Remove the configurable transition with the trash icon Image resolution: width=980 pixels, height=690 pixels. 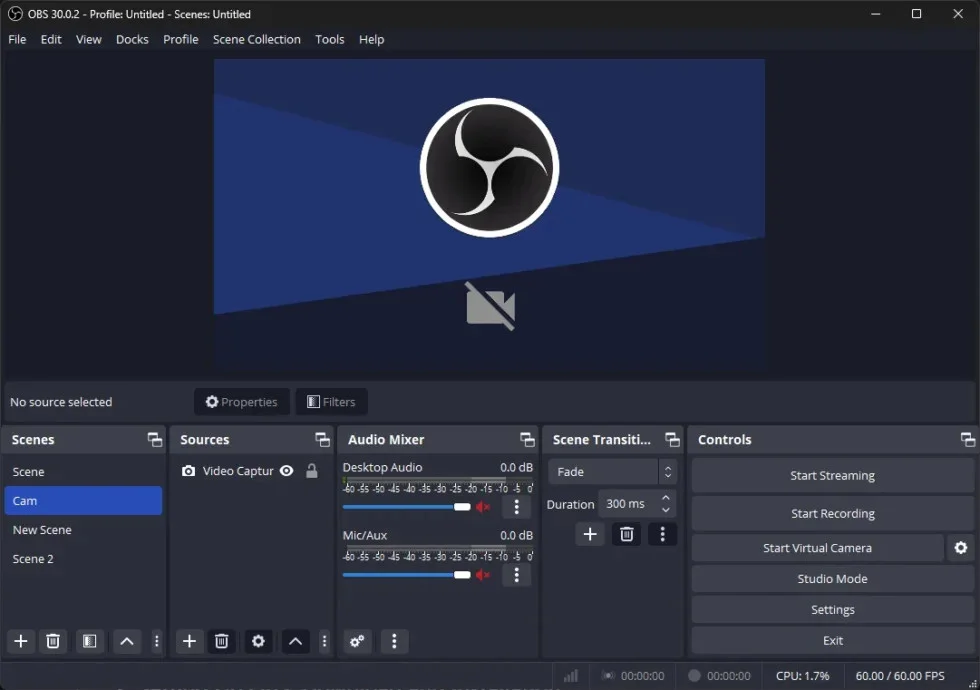click(627, 534)
